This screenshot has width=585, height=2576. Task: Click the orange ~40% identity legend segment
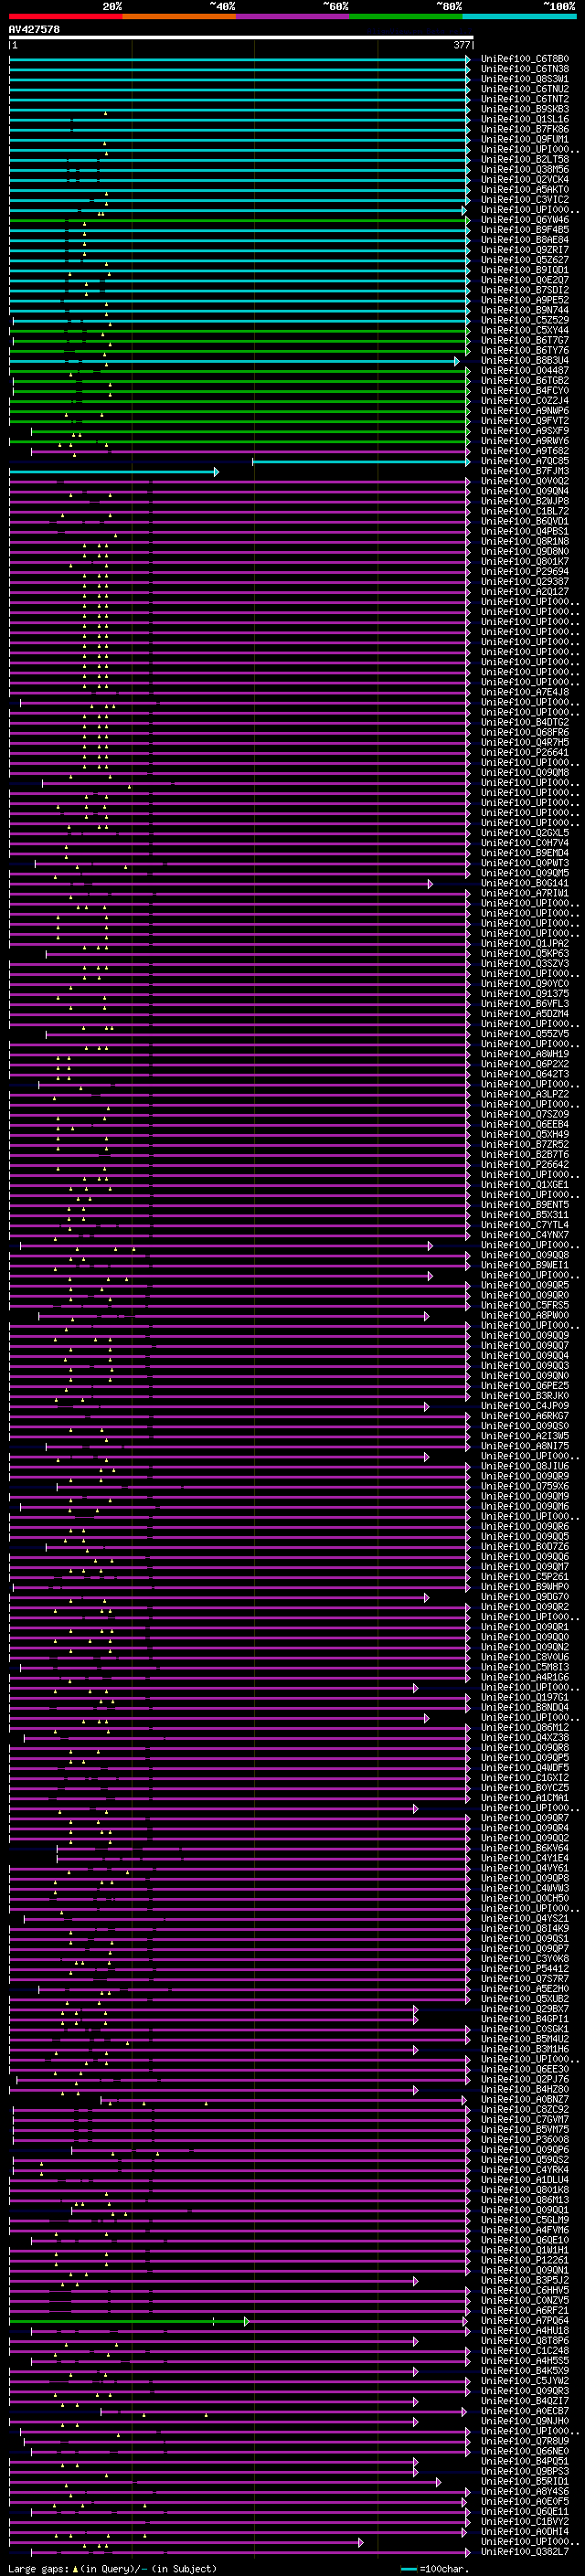[x=178, y=16]
